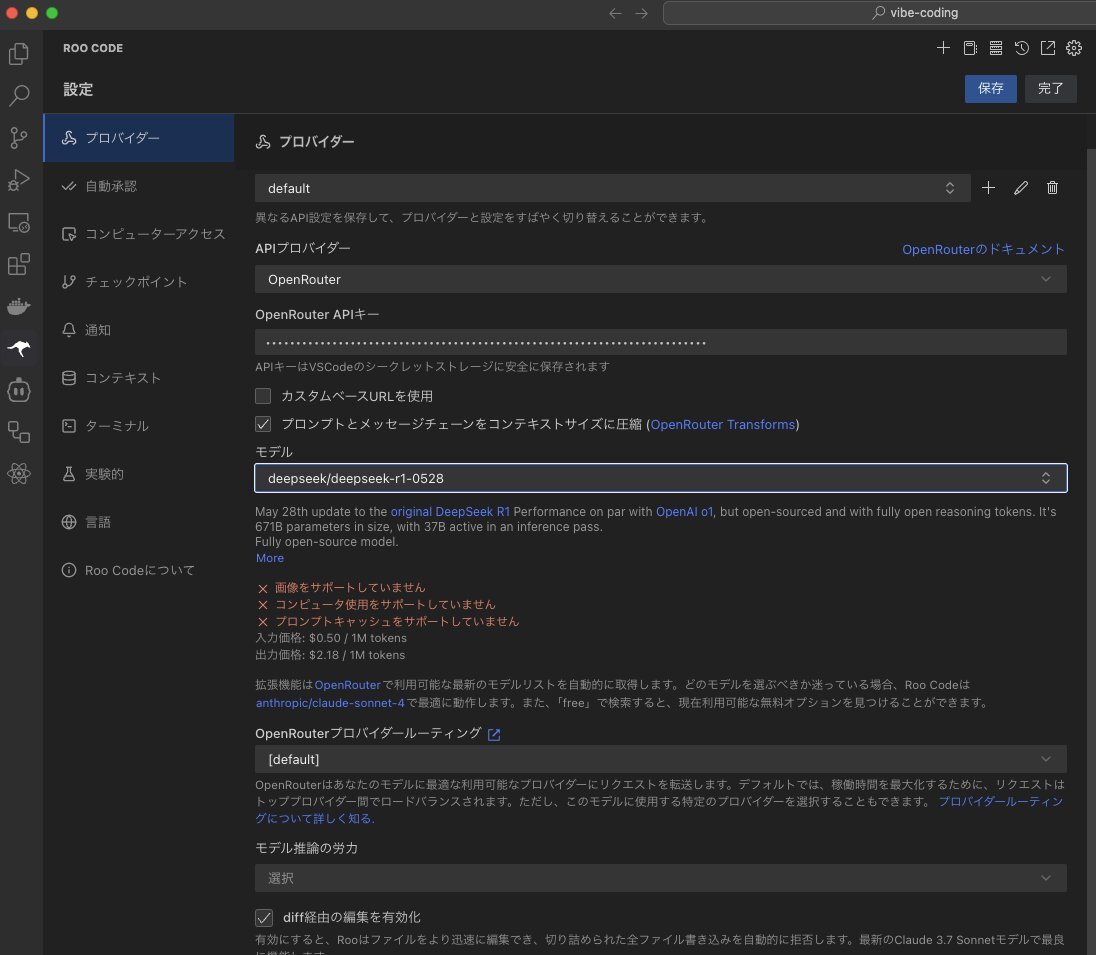Open MCP servers icon in Roo Code header
The height and width of the screenshot is (955, 1096).
[x=995, y=48]
